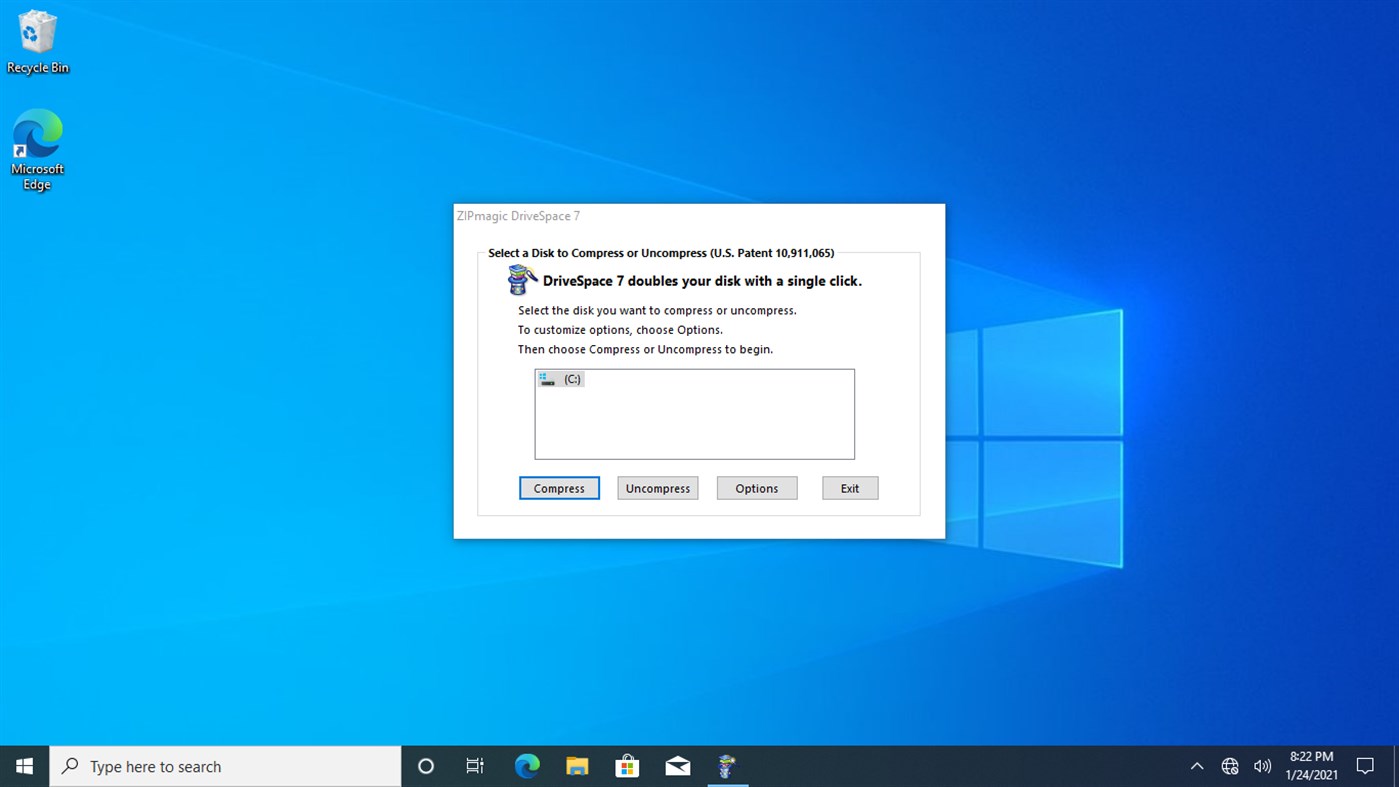Open the Mail app from the taskbar
The image size is (1399, 787).
coord(677,766)
